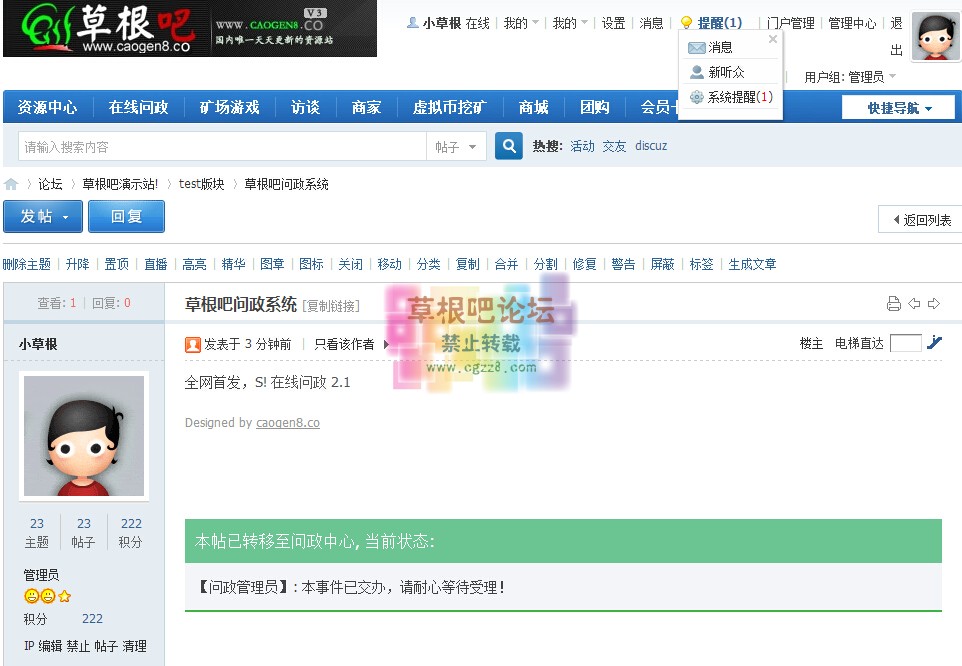Switch to the 在线问政 navigation tab

[x=137, y=107]
